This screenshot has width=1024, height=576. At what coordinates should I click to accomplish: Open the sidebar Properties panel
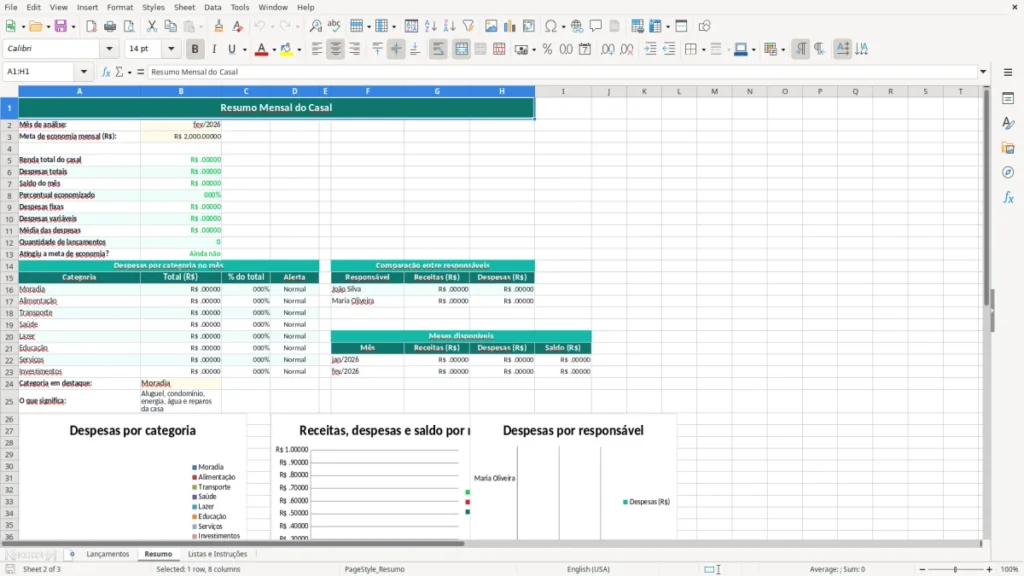1008,99
